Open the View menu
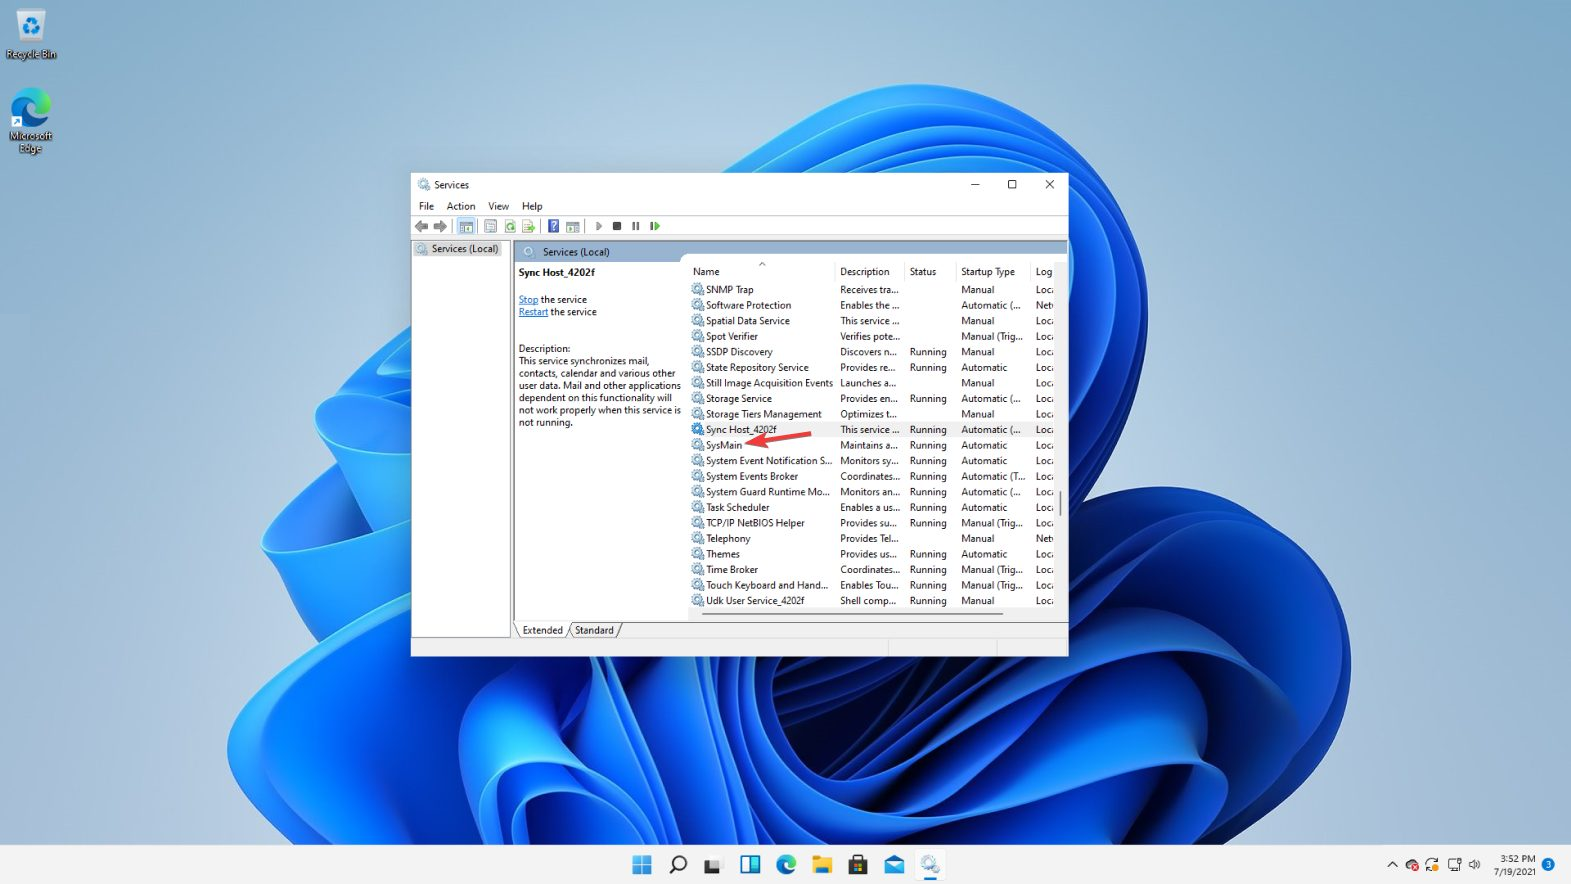This screenshot has width=1571, height=884. 498,206
